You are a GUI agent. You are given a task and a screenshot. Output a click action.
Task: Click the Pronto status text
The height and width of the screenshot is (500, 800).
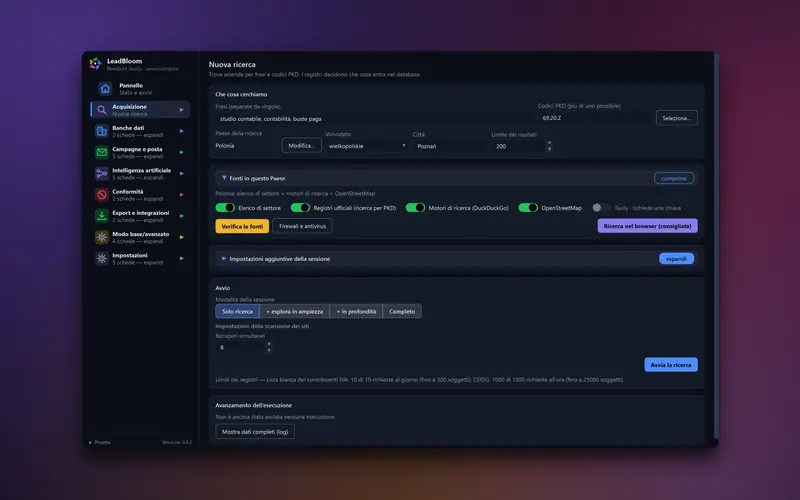[x=103, y=442]
